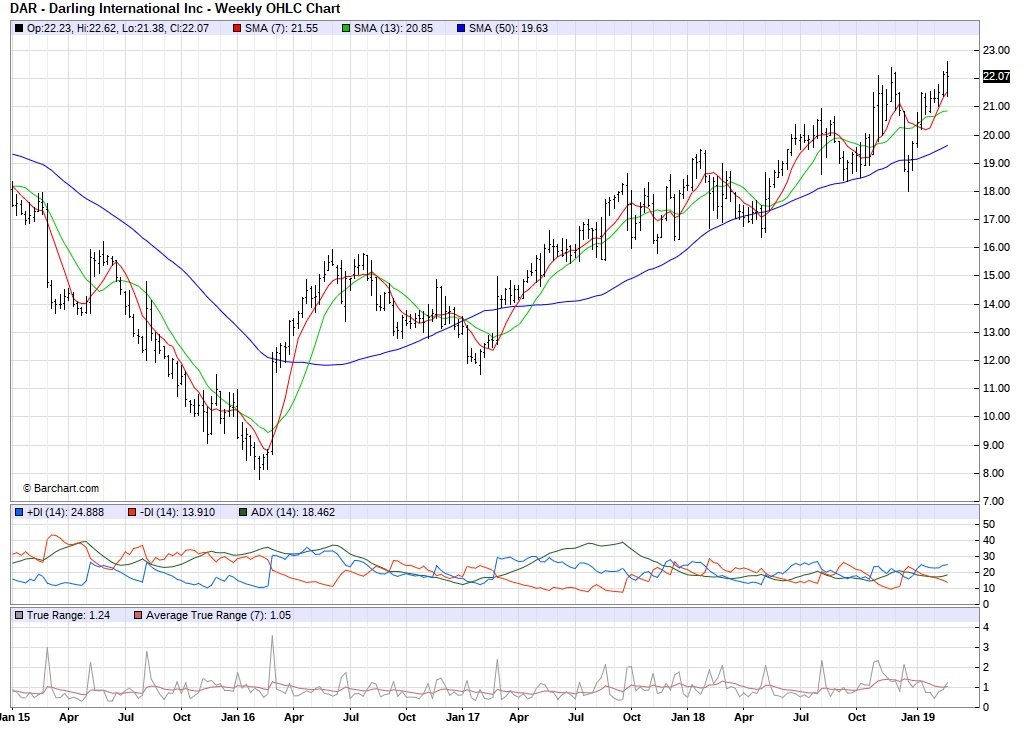1021x748 pixels.
Task: Click the 50 level on the ADX axis
Action: (989, 524)
